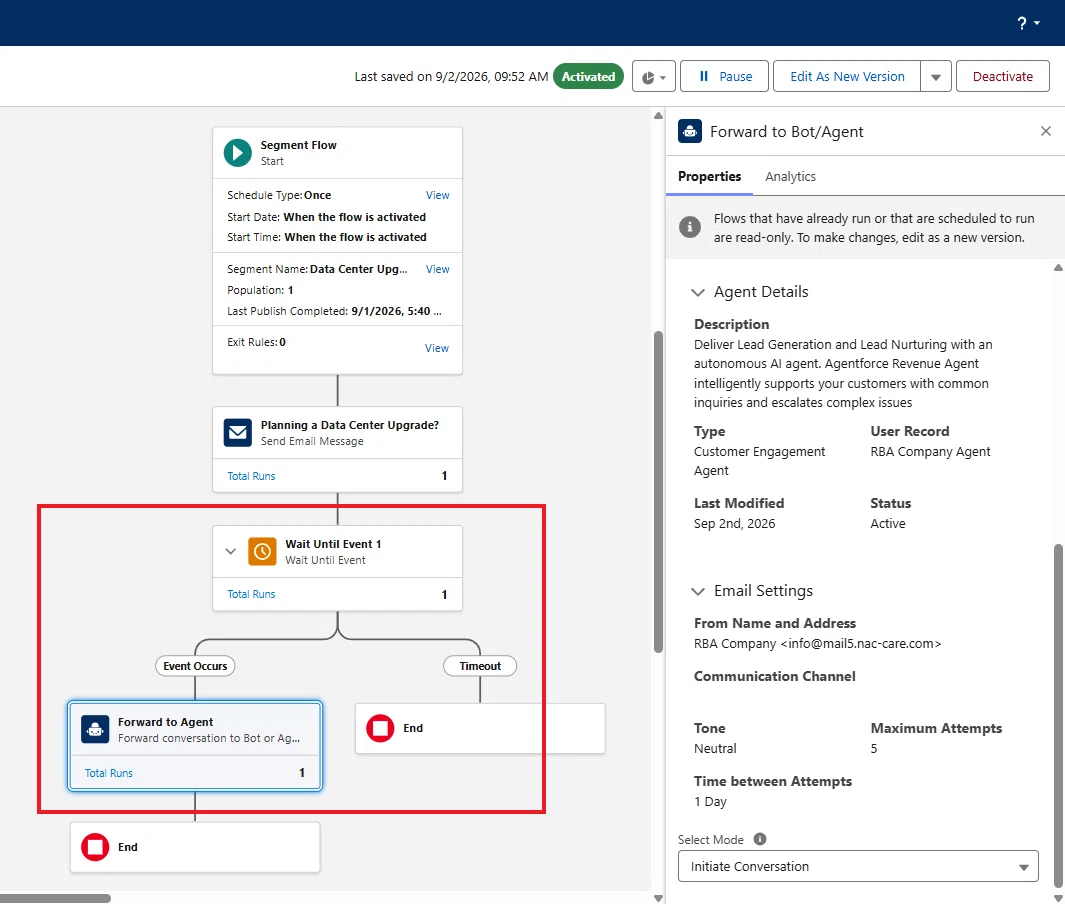Click the Deactivate button
This screenshot has height=904, width=1065.
tap(1003, 77)
